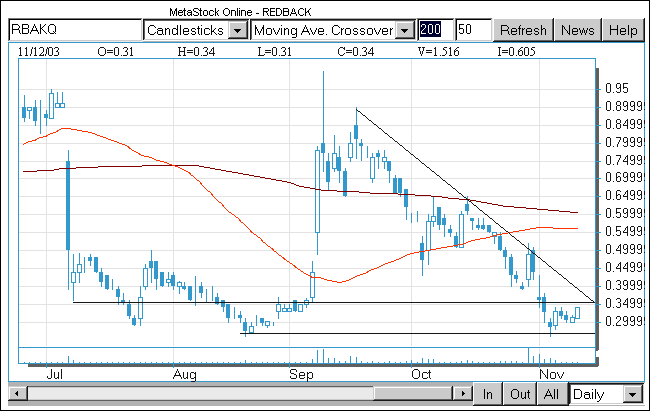This screenshot has height=411, width=650.
Task: Click the MetaStock Online - REDBACK title
Action: (x=240, y=12)
